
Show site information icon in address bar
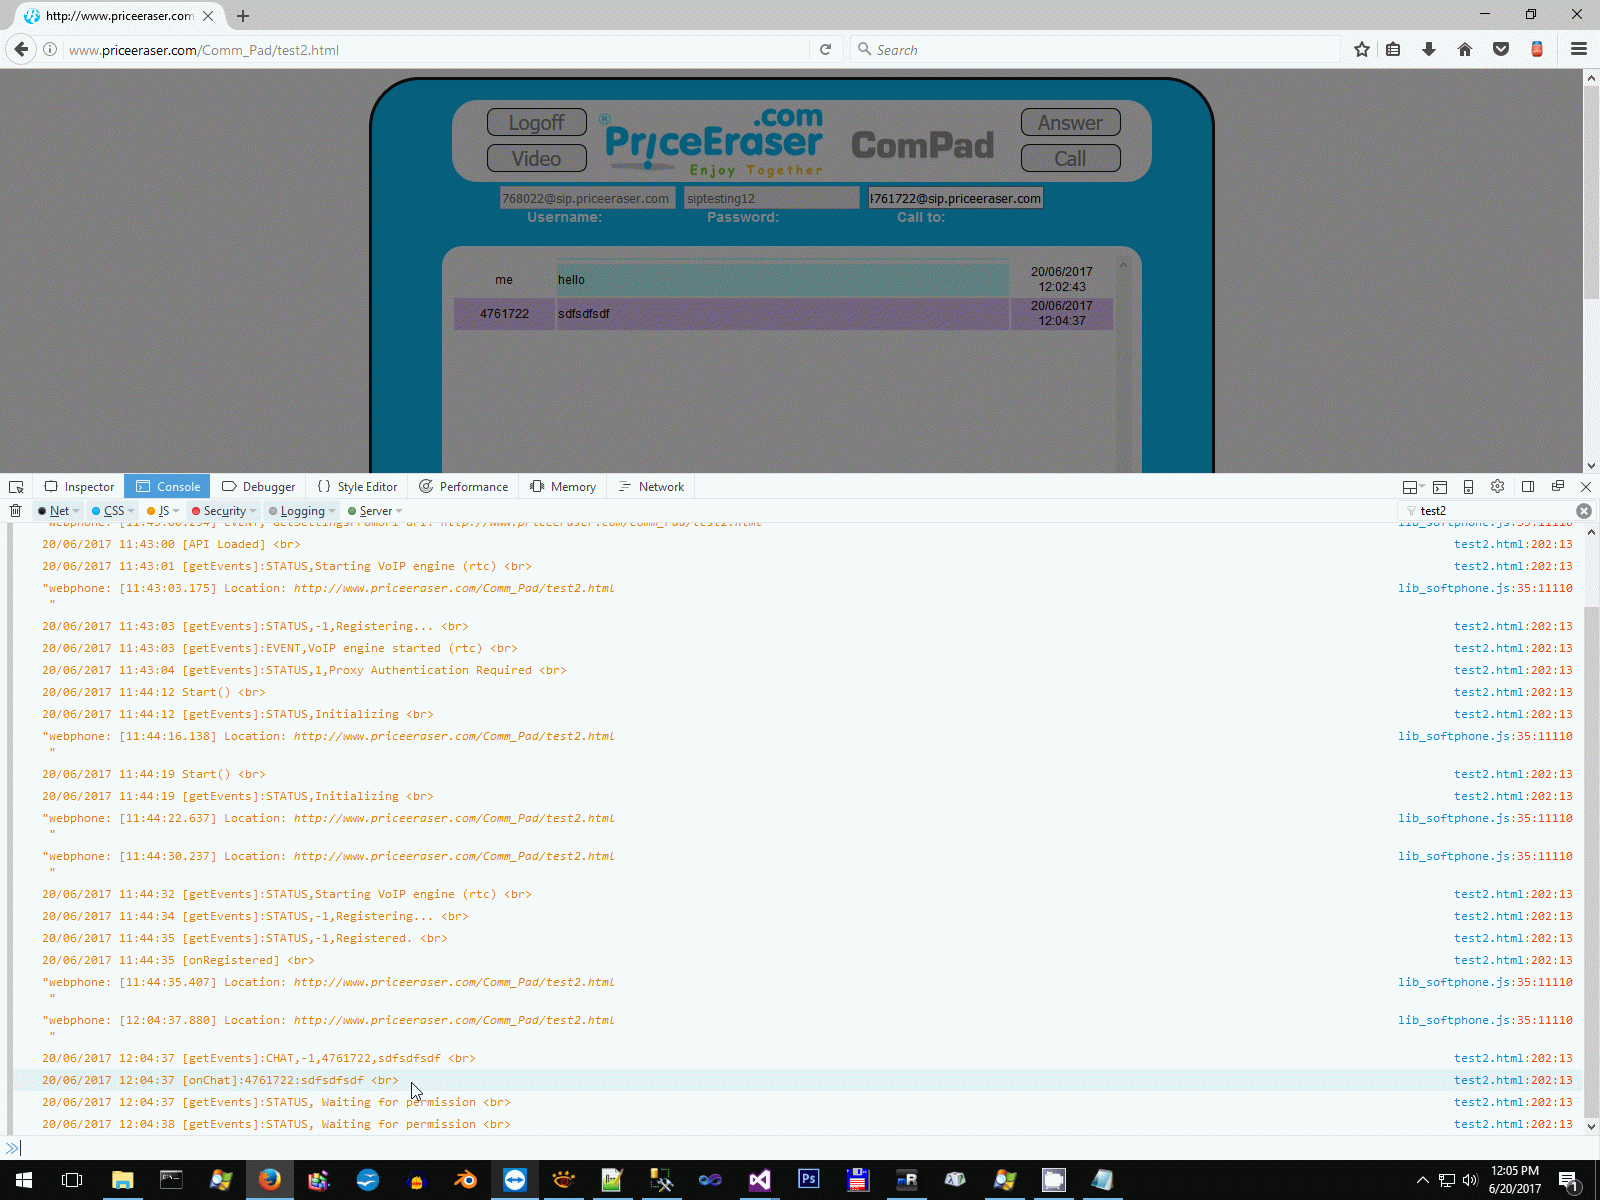pyautogui.click(x=50, y=49)
